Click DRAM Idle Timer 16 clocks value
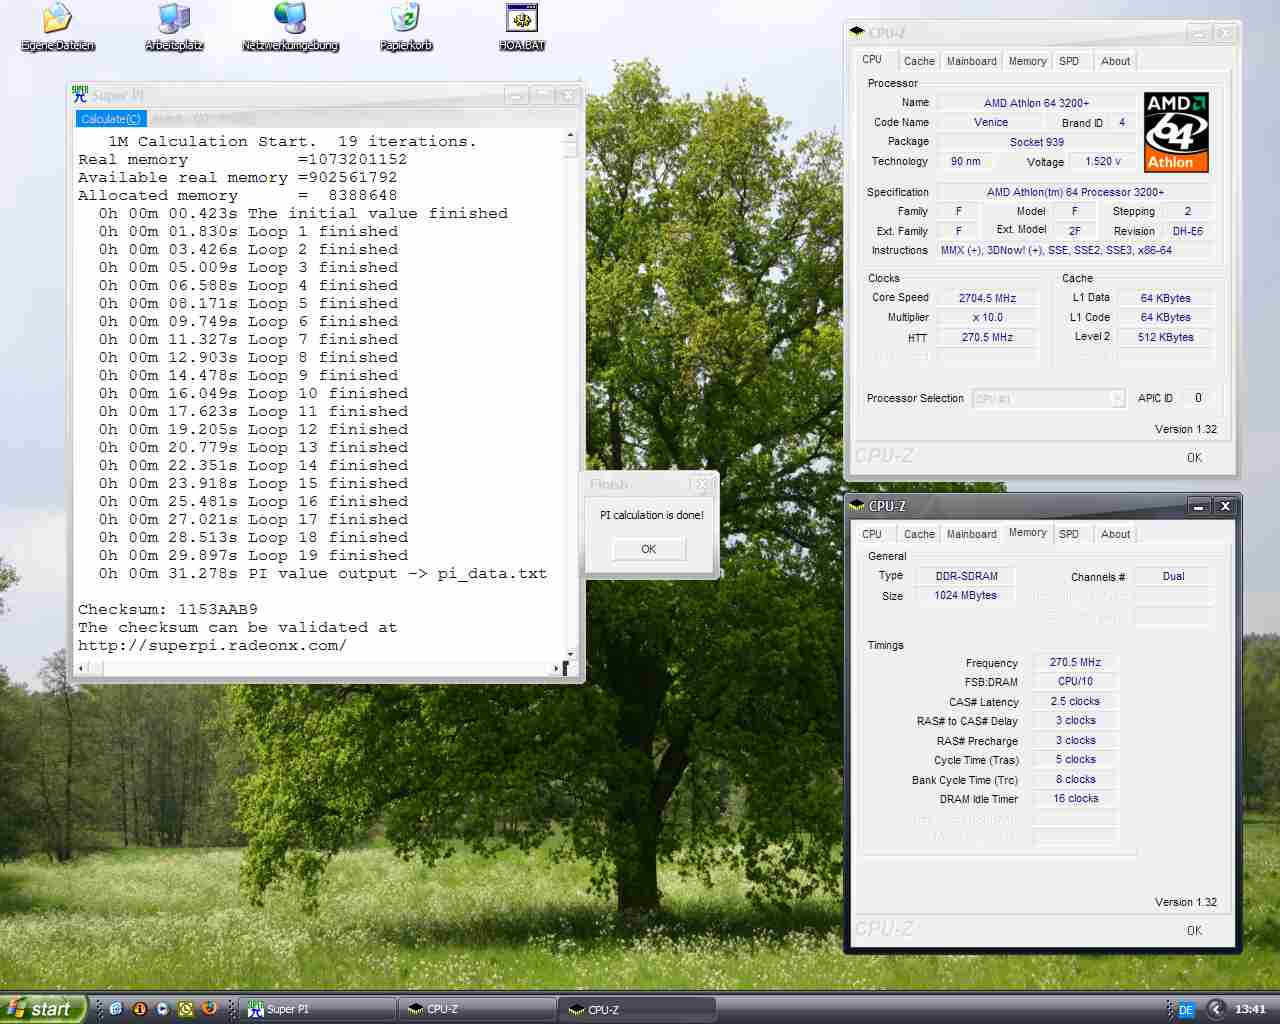The image size is (1280, 1024). [1075, 799]
